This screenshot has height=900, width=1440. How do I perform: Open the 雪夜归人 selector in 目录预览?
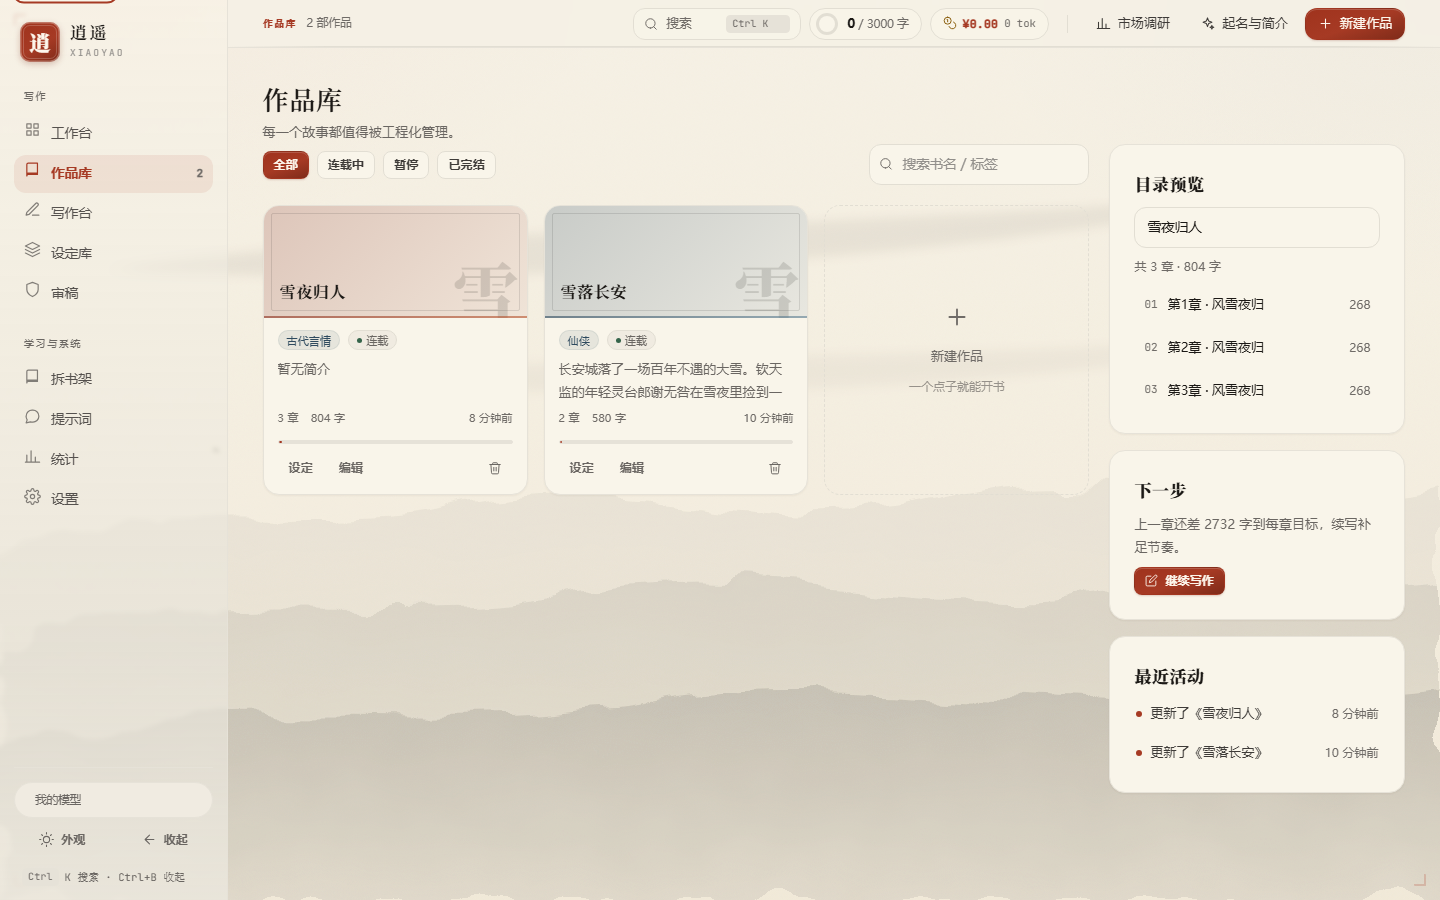pyautogui.click(x=1256, y=227)
